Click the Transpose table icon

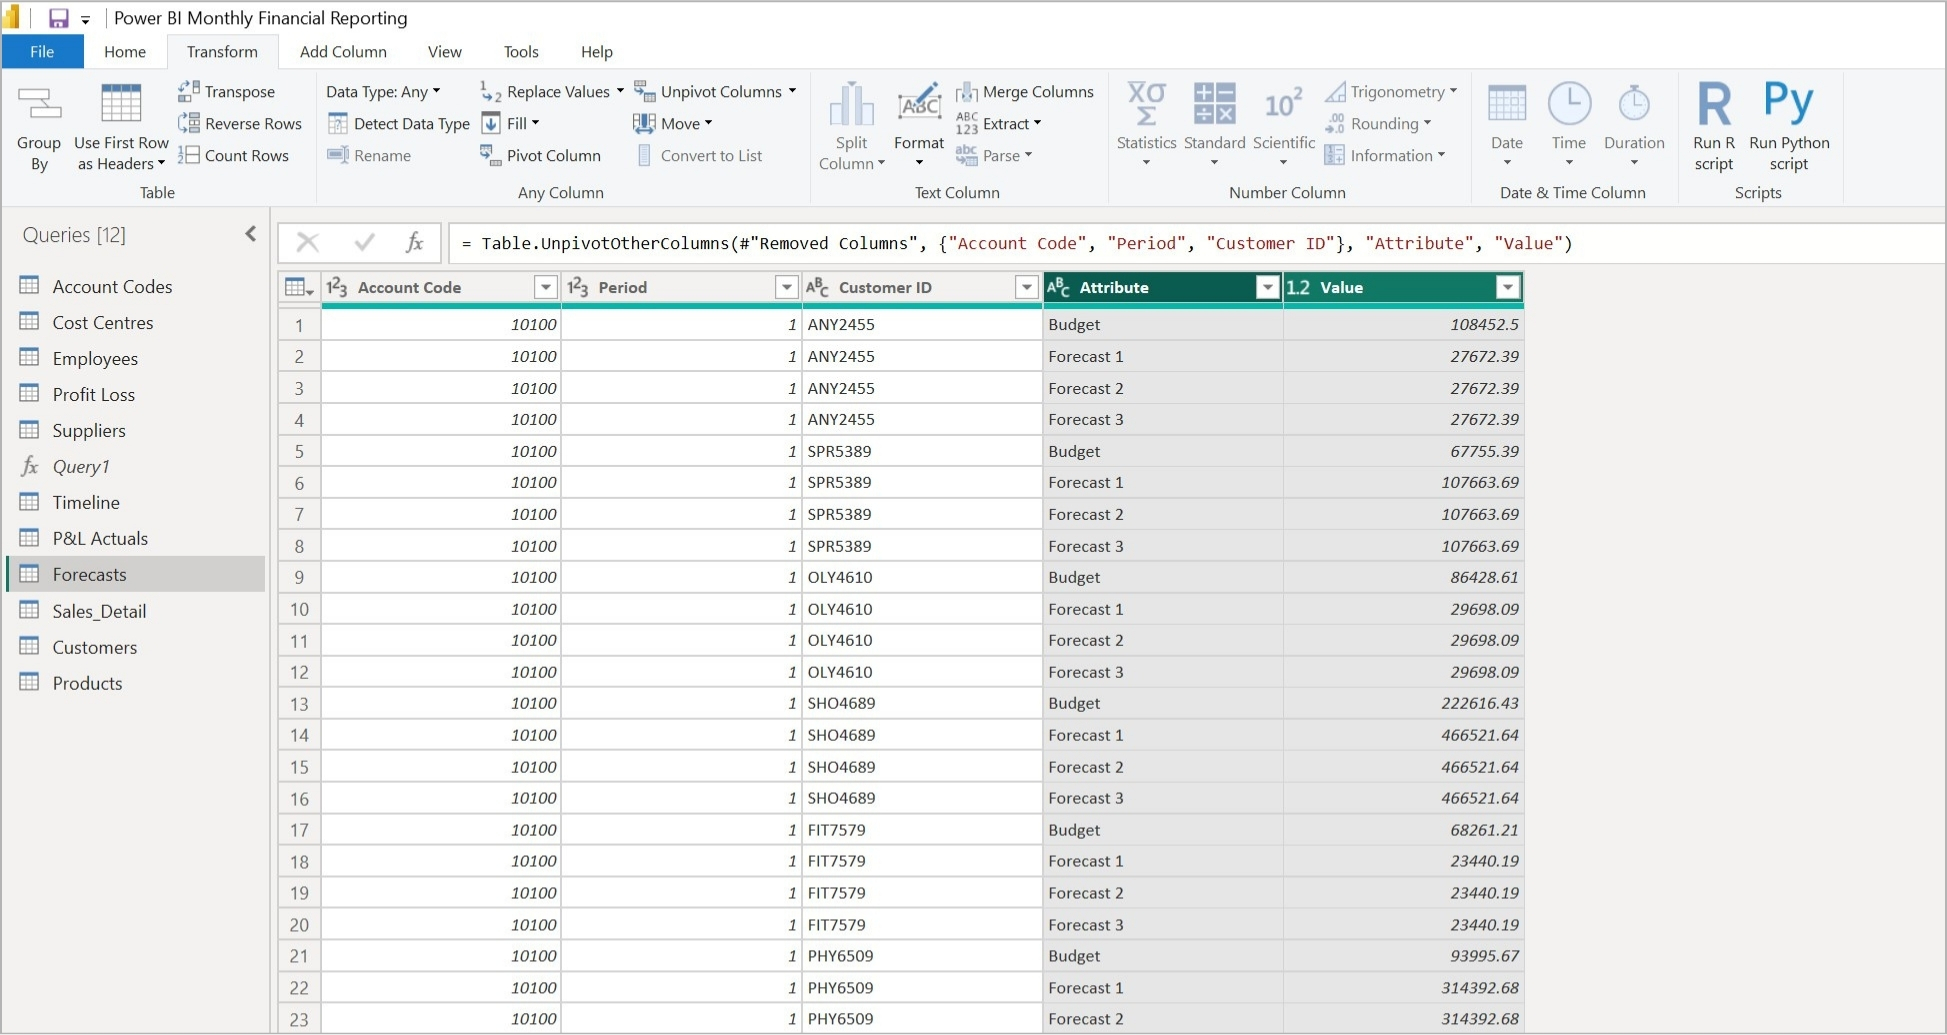188,92
